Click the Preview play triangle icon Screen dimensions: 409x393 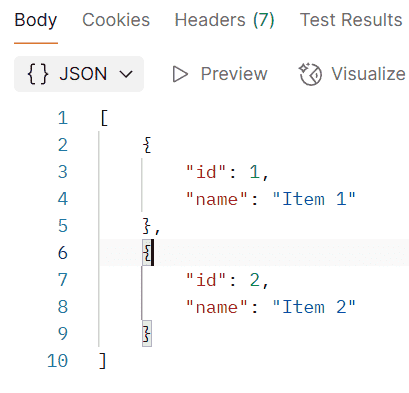(180, 74)
